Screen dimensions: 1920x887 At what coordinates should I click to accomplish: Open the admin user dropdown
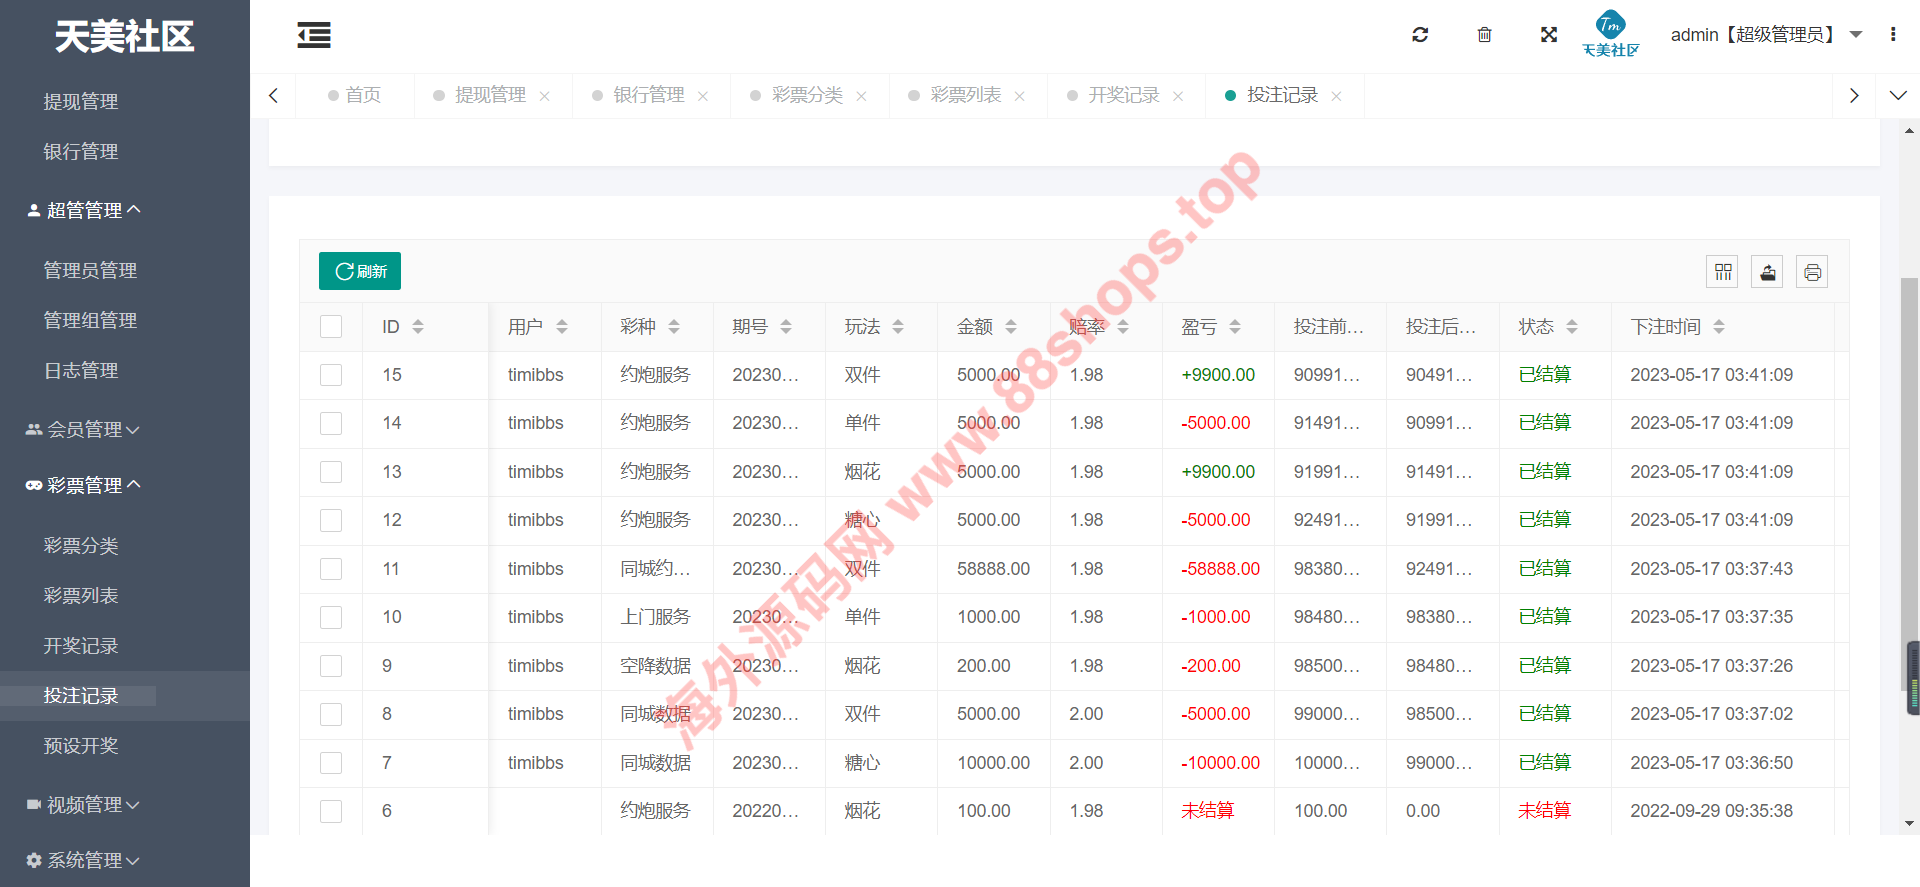(x=1765, y=35)
